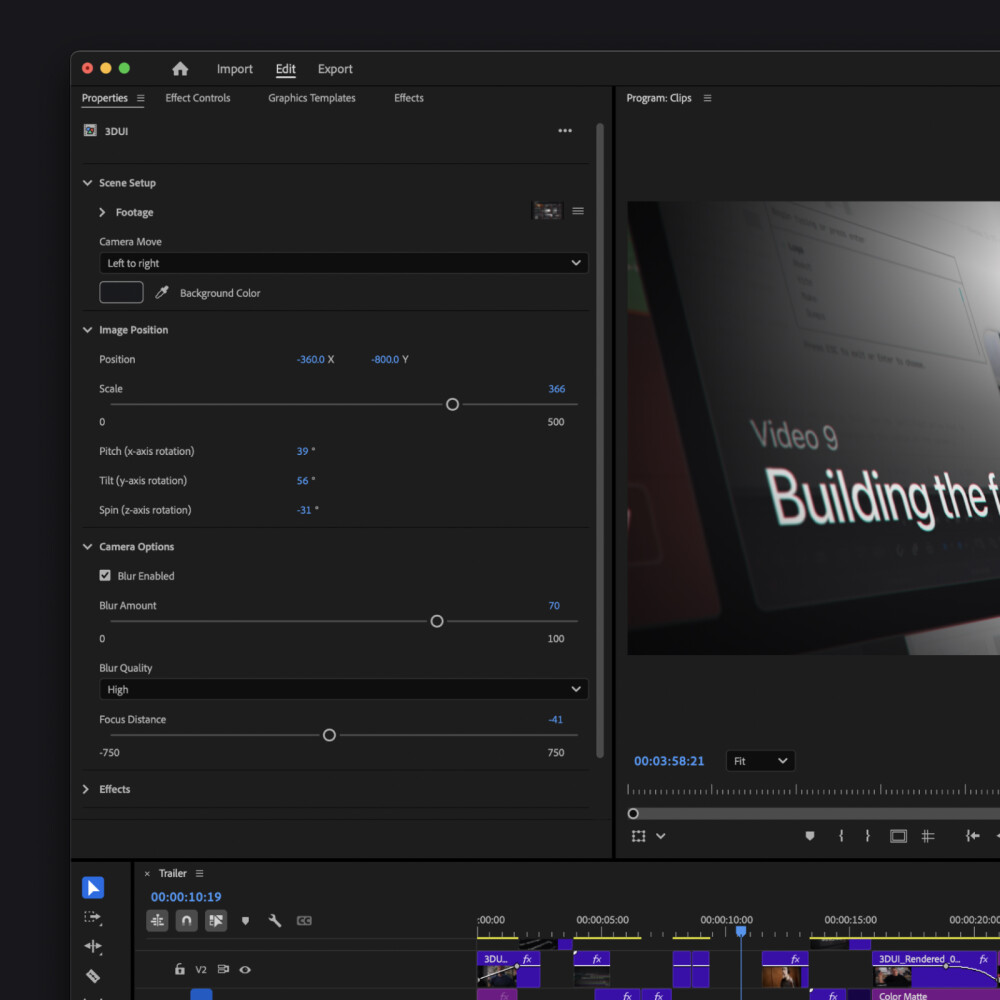The image size is (1000, 1000).
Task: Open the Properties panel menu icon
Action: coord(140,98)
